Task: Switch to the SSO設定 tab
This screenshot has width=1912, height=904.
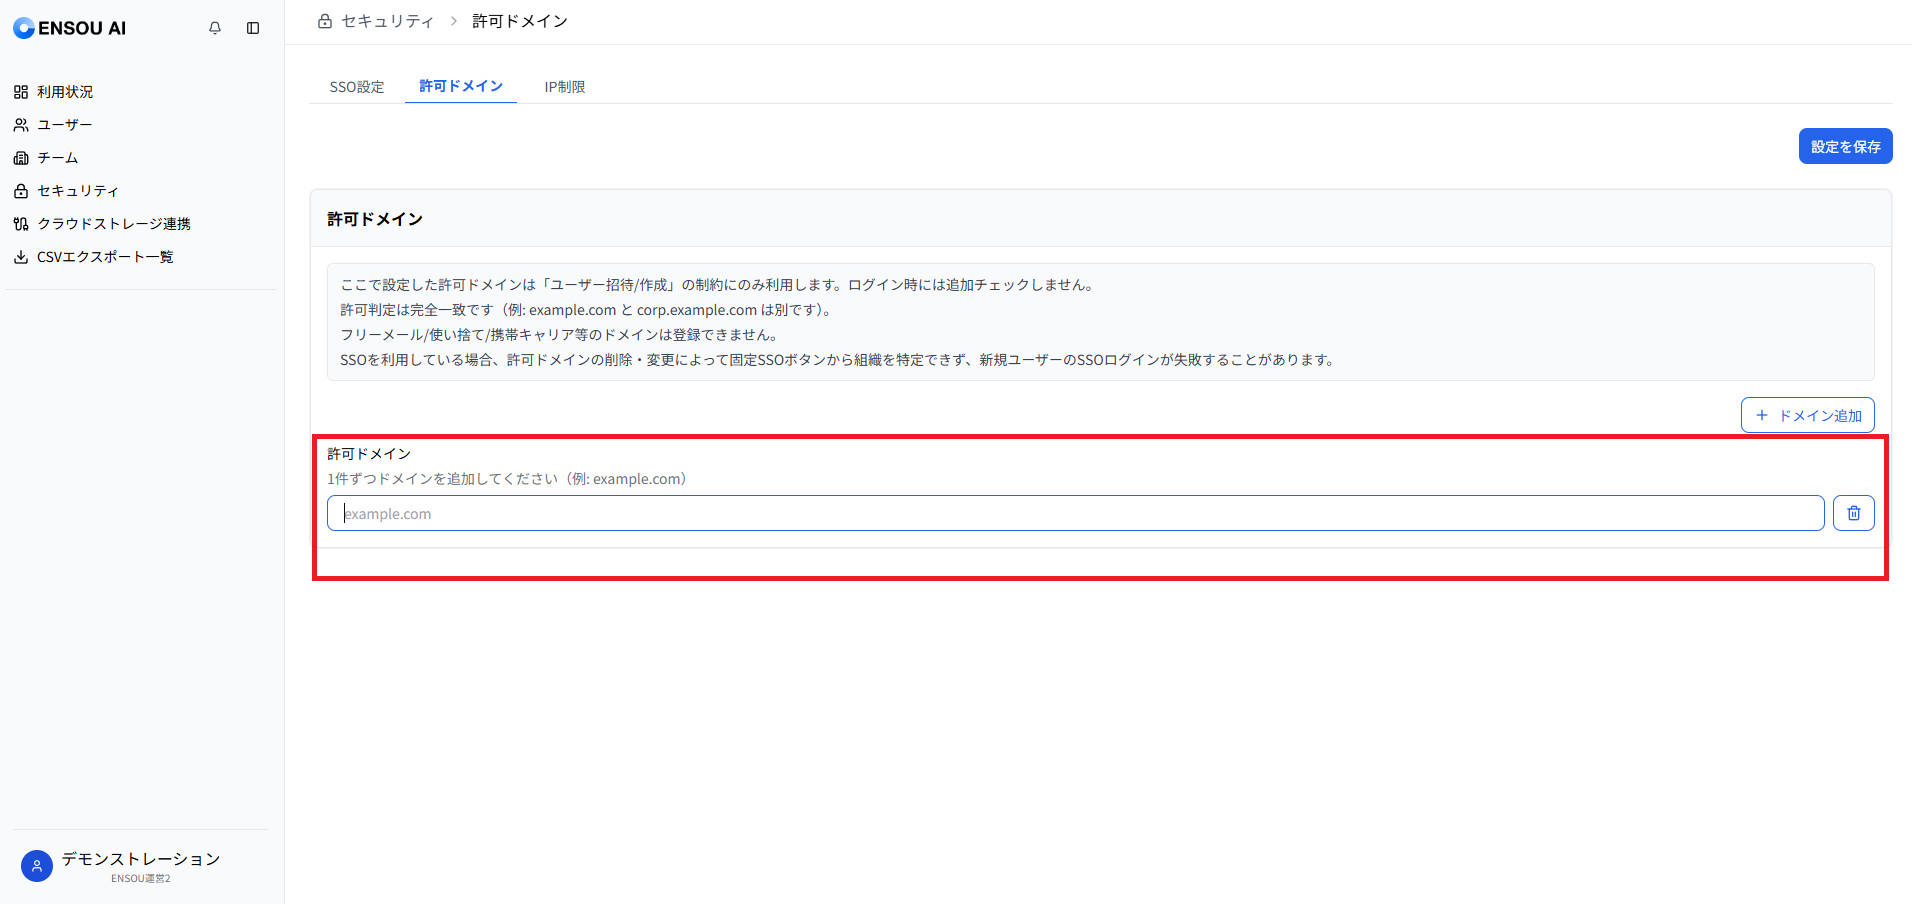Action: click(357, 87)
